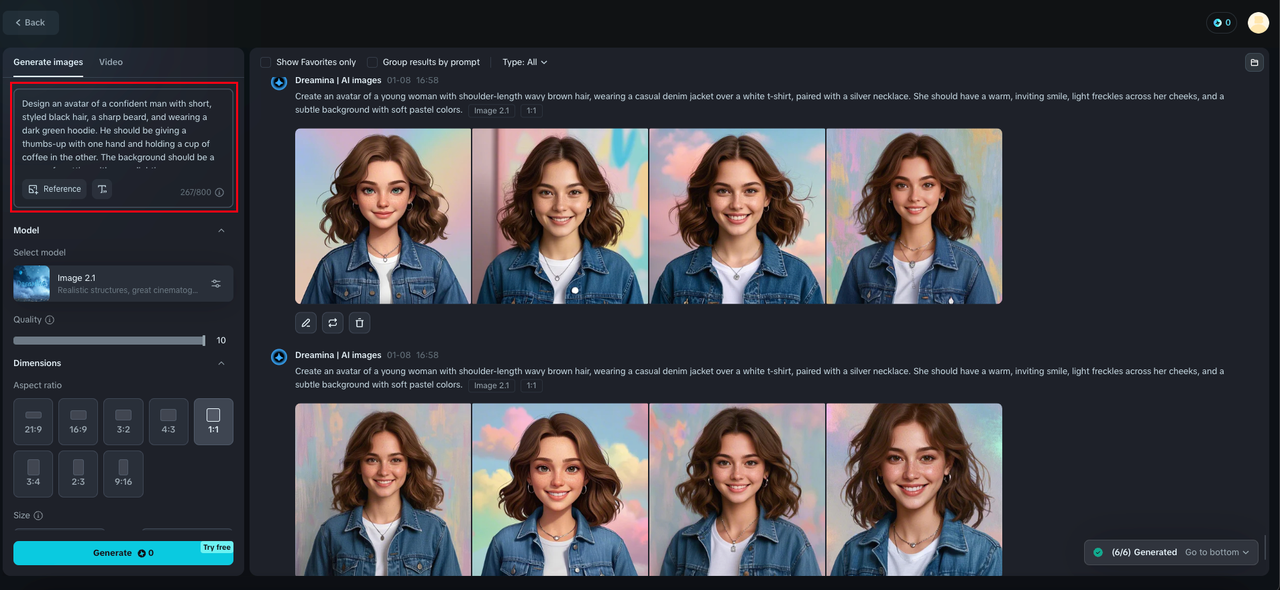Click the delete trash icon under first result
1280x590 pixels.
click(360, 323)
